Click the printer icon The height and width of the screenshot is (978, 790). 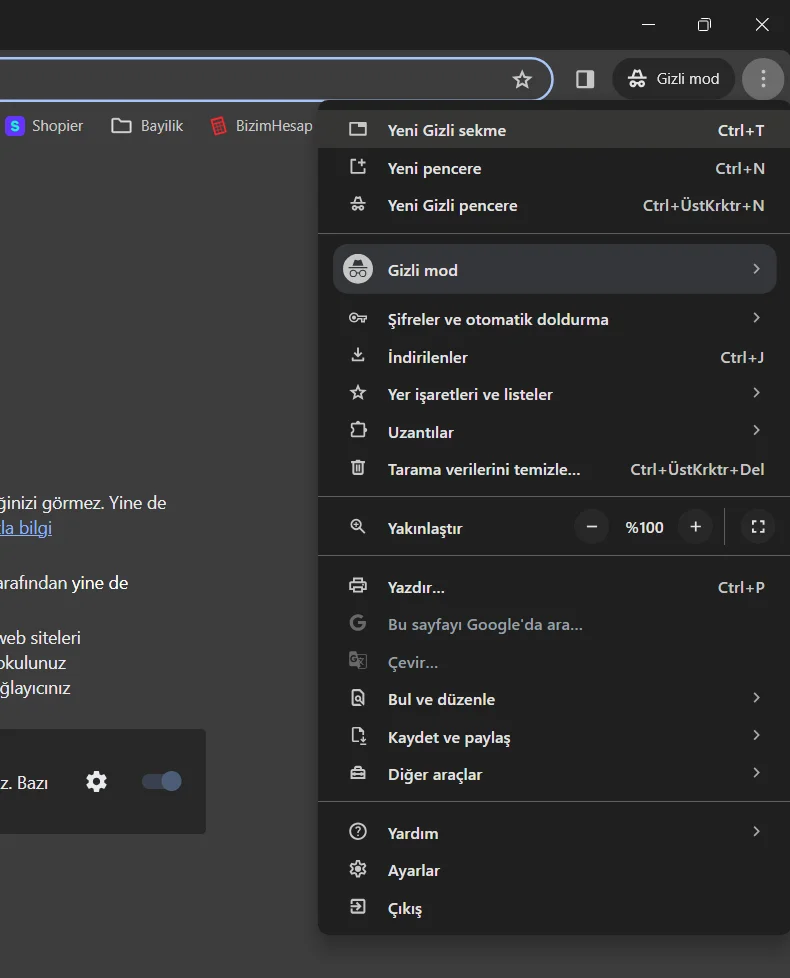click(358, 586)
